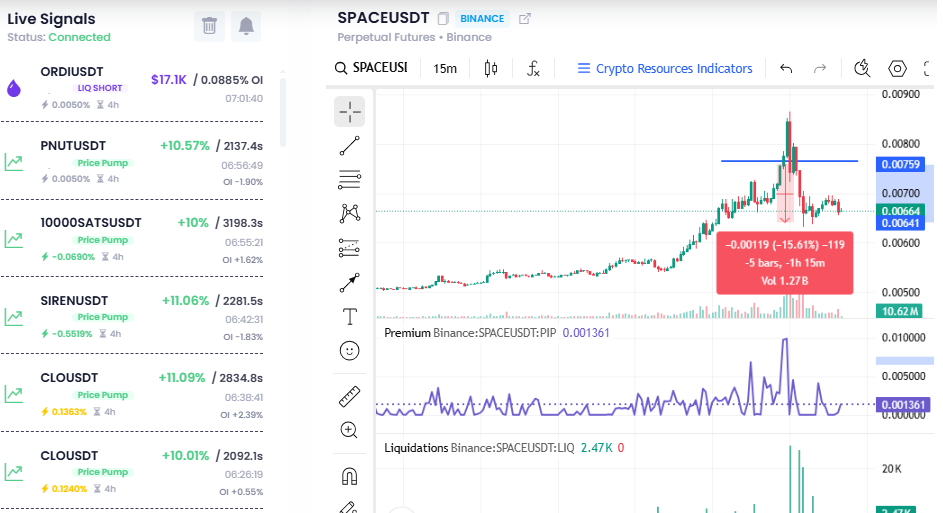
Task: Click Price Pump tag on SIRENUSDT
Action: pos(102,317)
